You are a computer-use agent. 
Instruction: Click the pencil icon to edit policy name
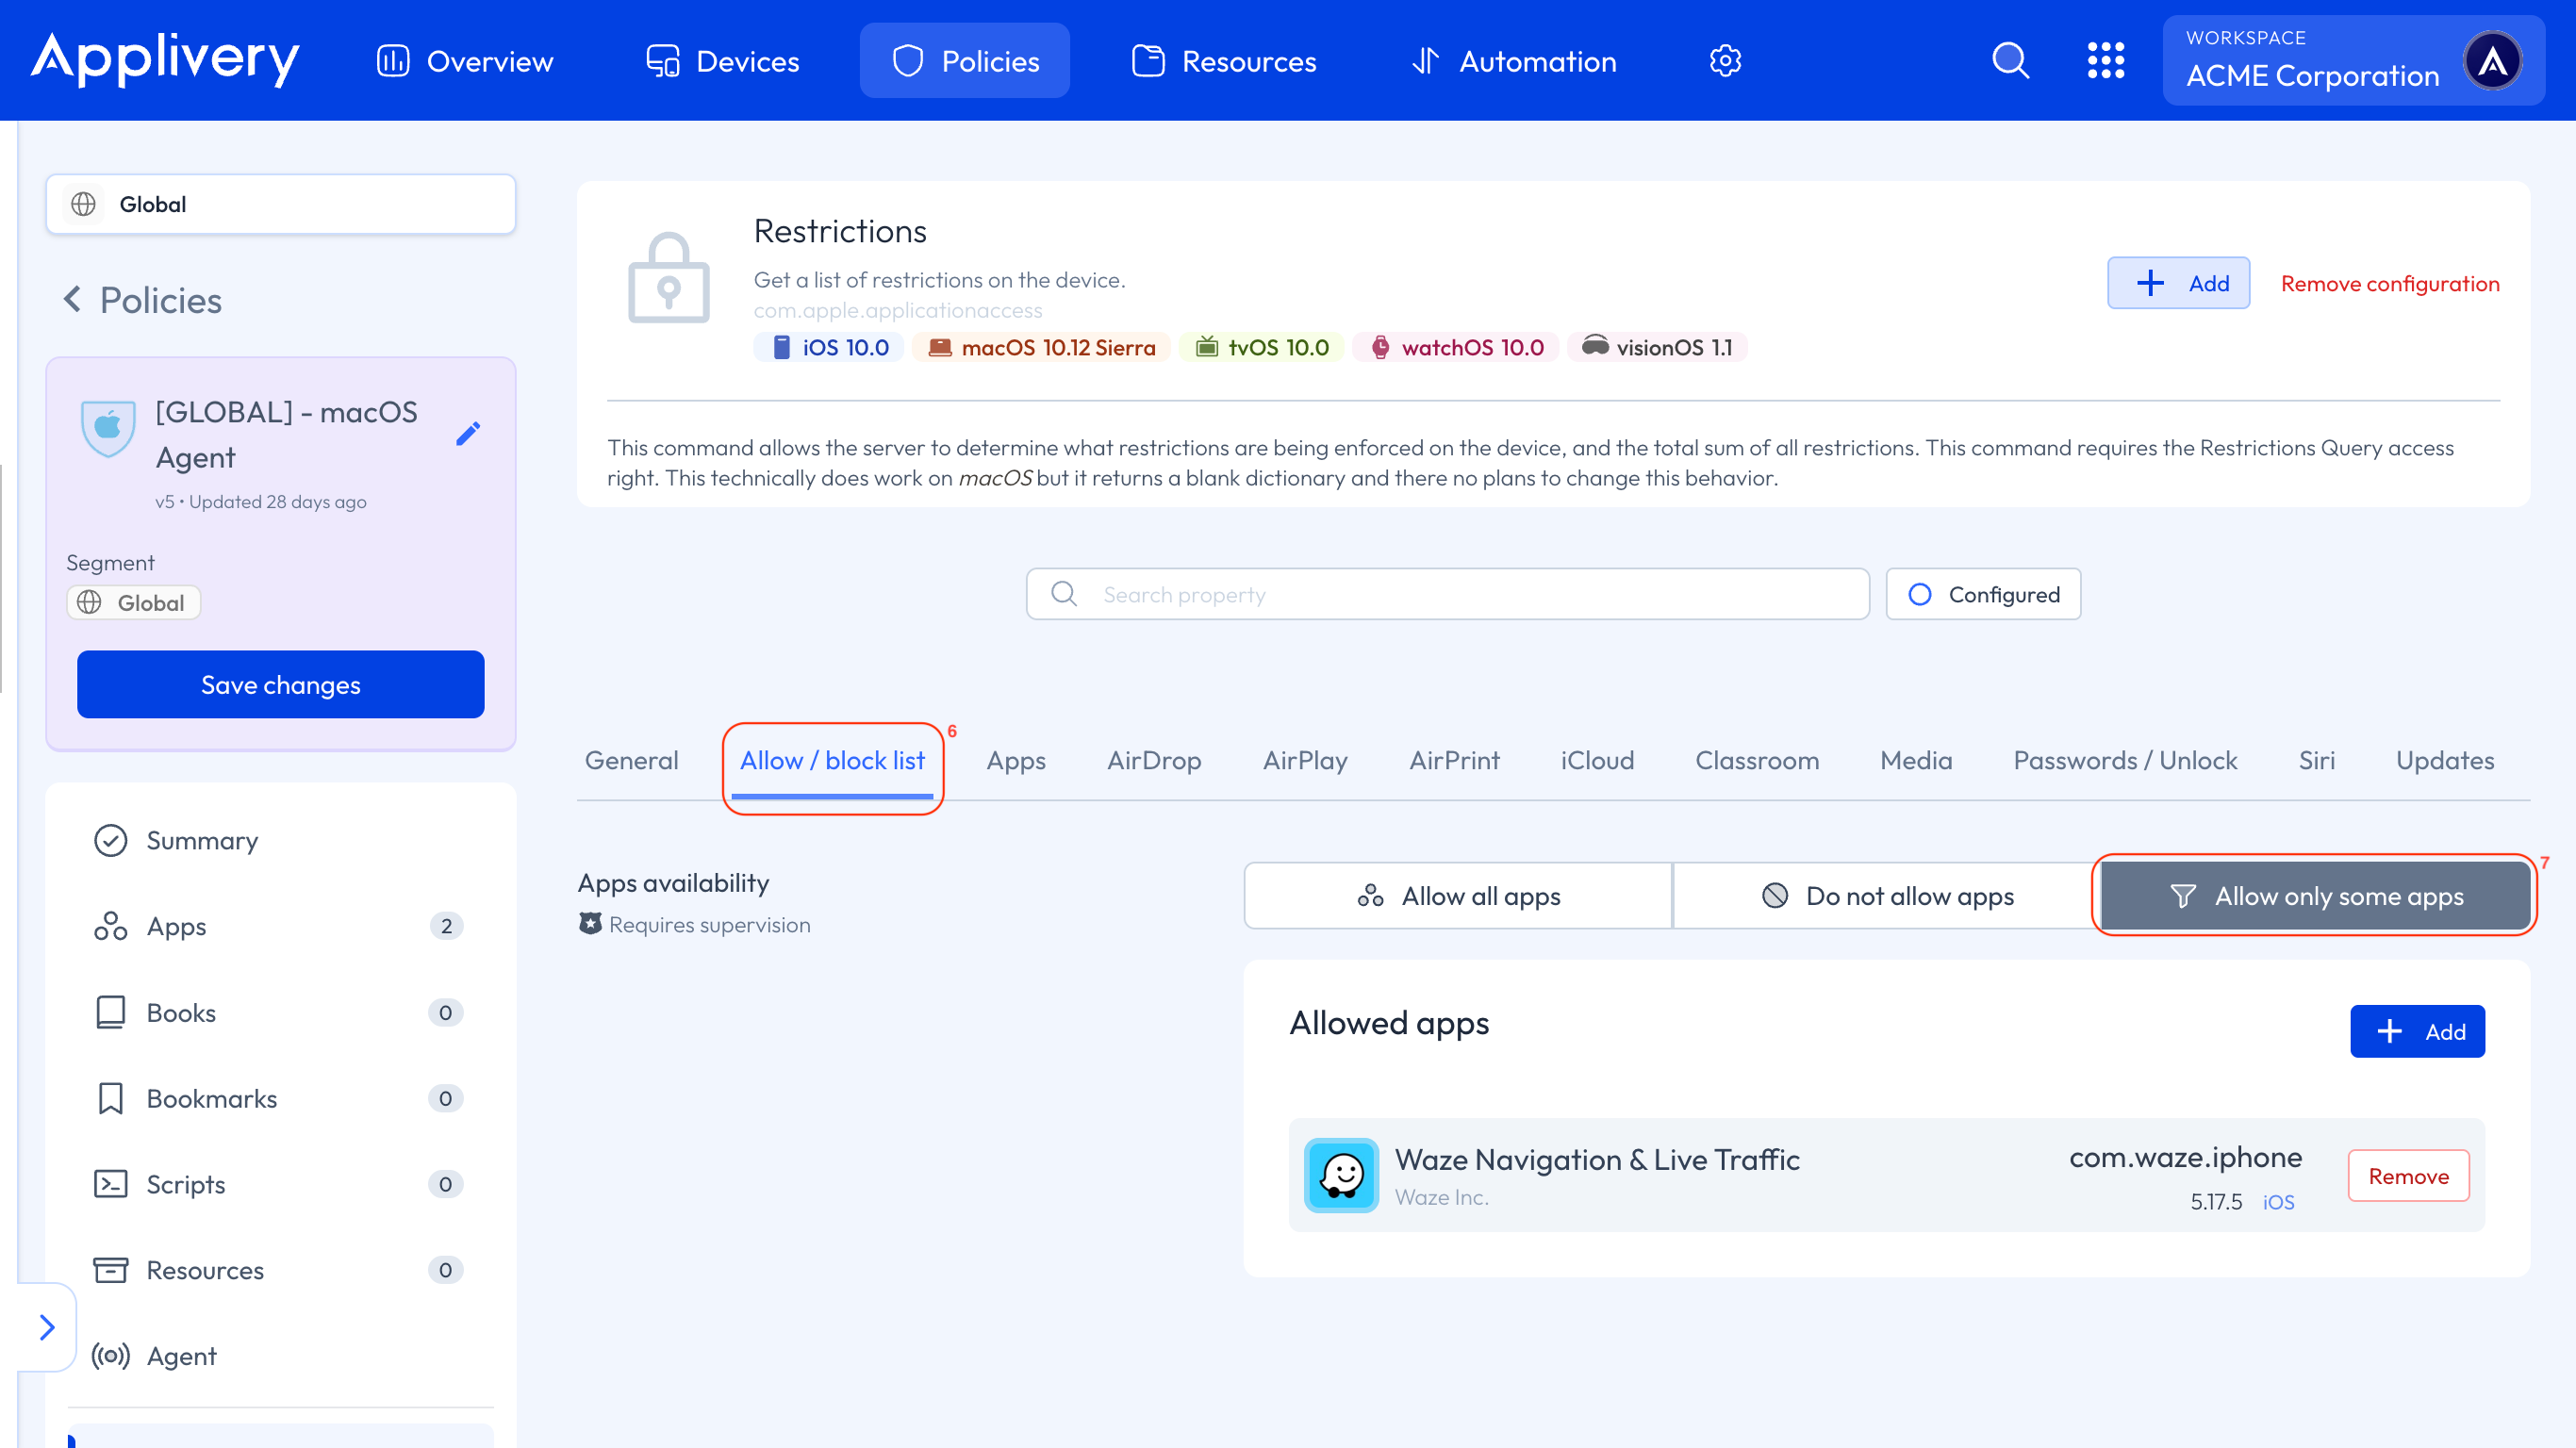tap(468, 433)
